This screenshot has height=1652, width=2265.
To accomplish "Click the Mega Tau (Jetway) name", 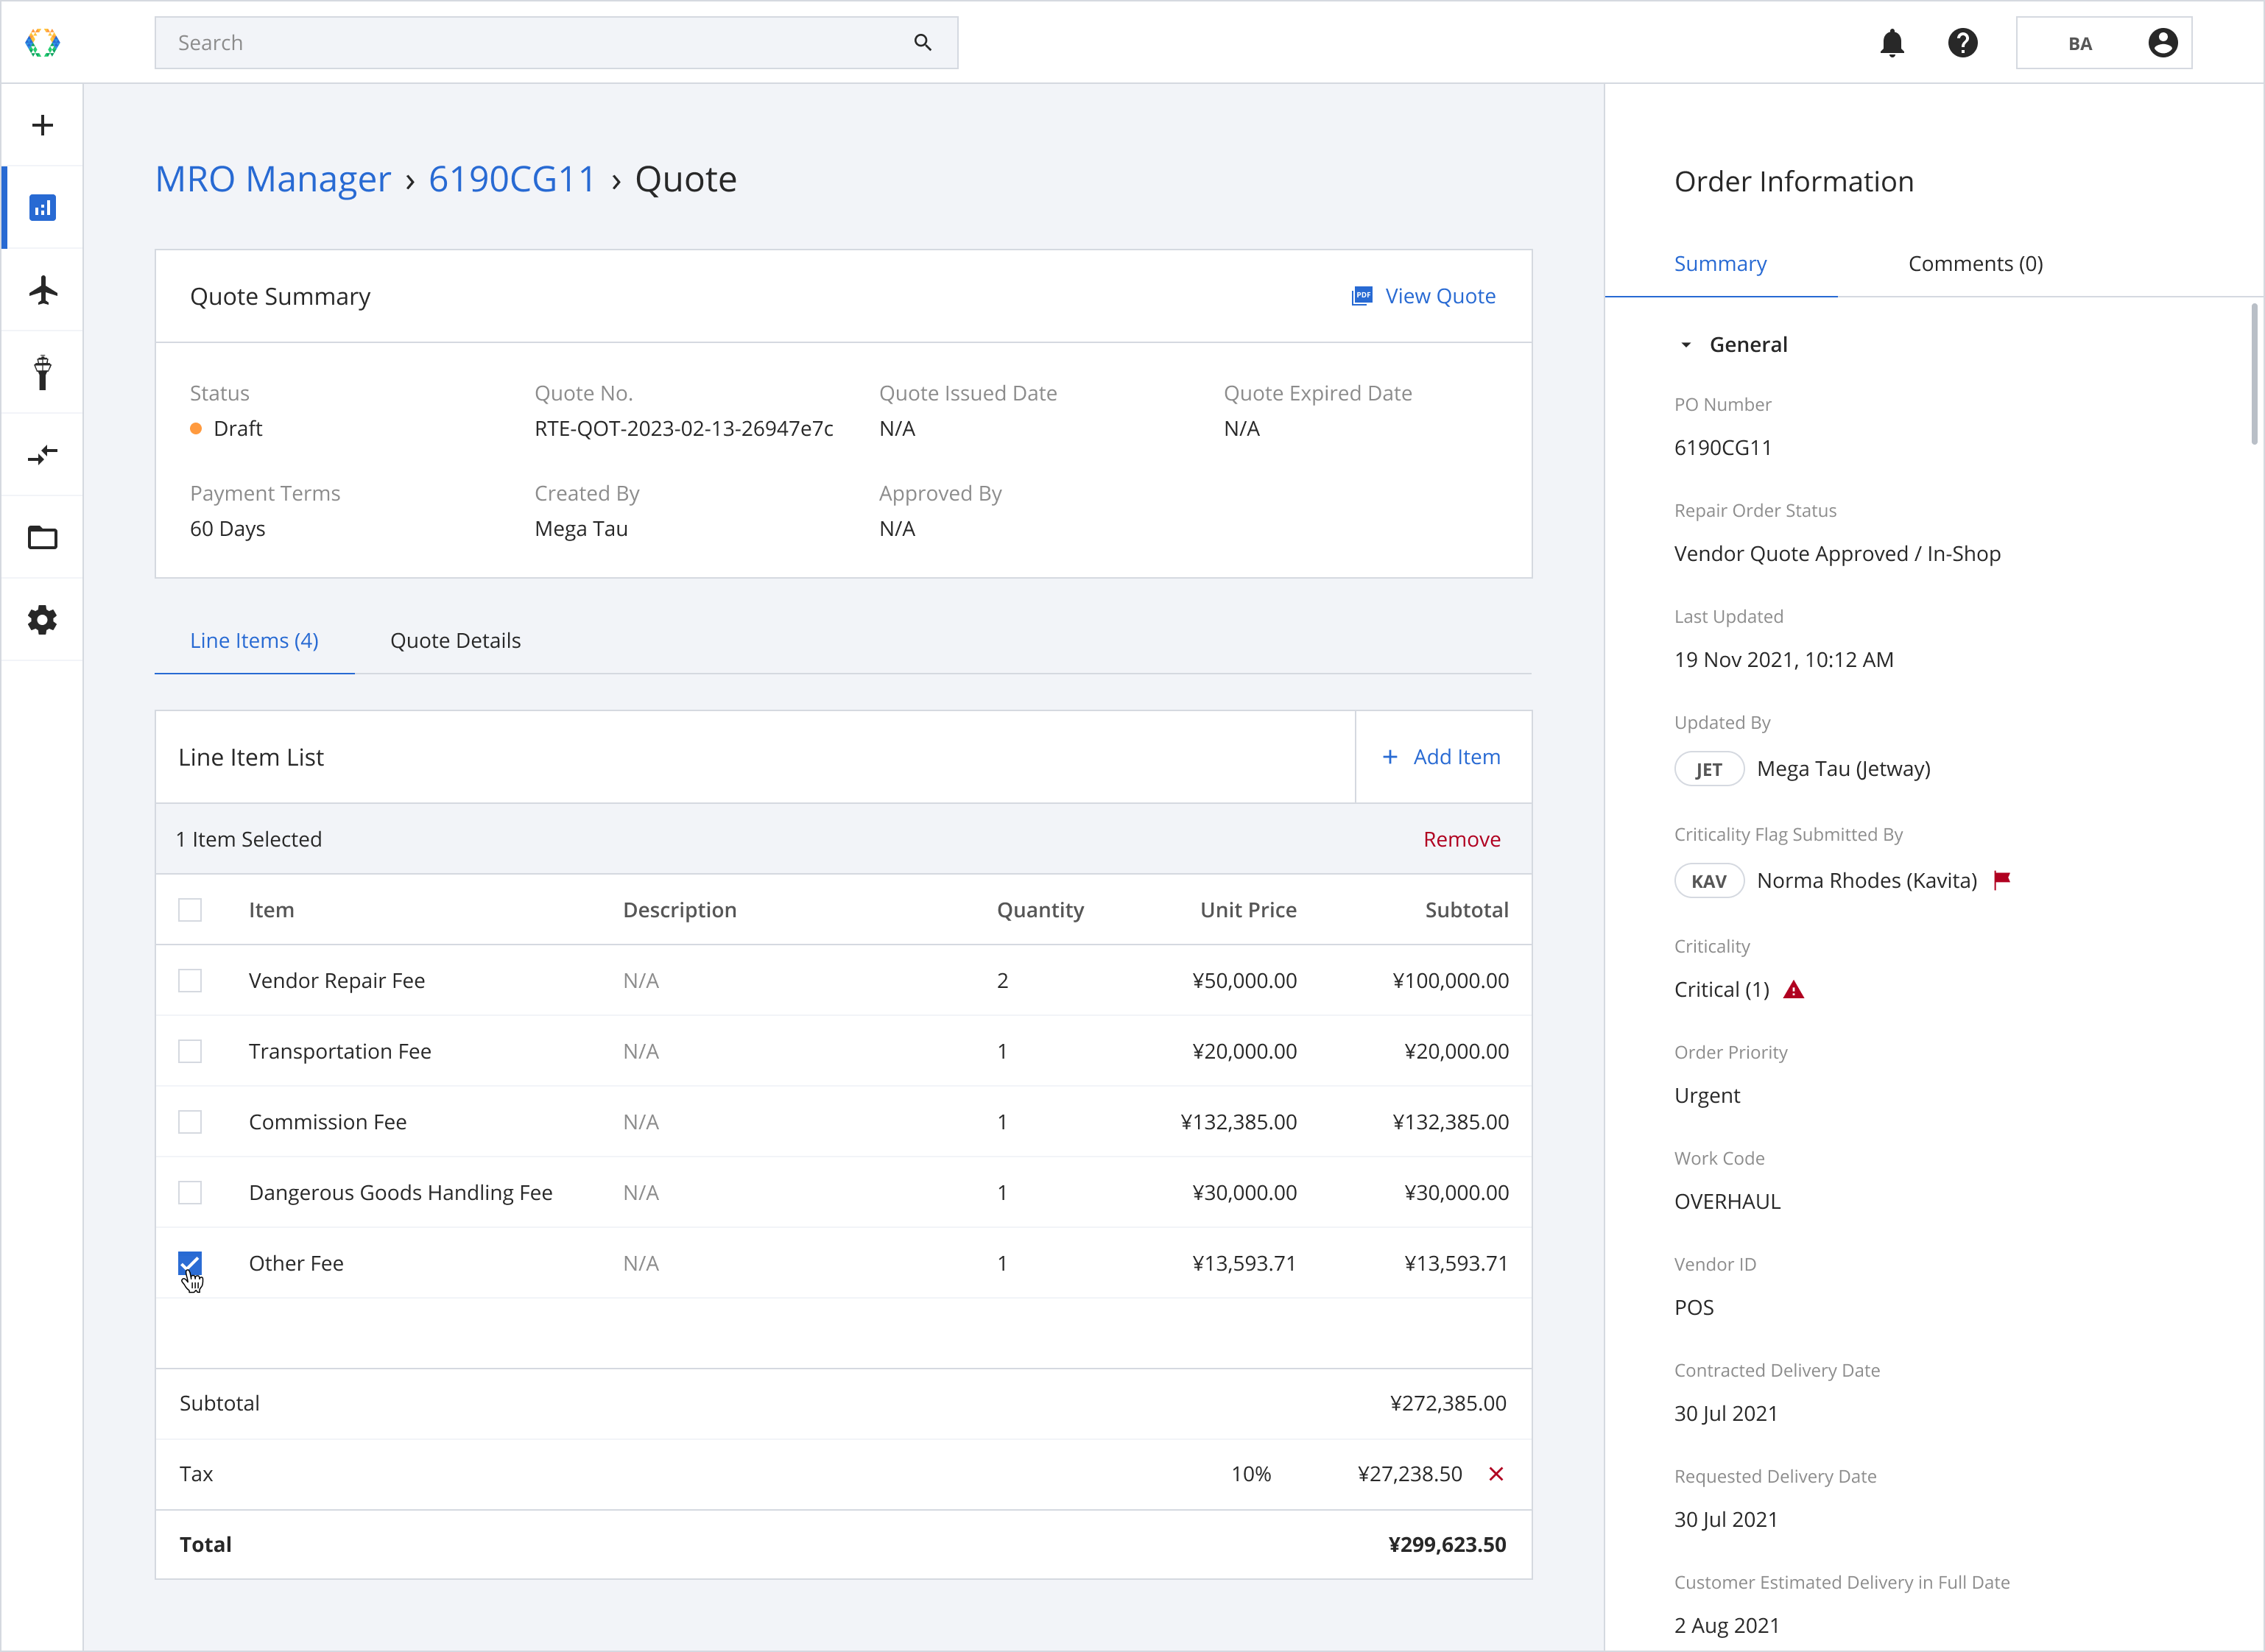I will coord(1843,769).
